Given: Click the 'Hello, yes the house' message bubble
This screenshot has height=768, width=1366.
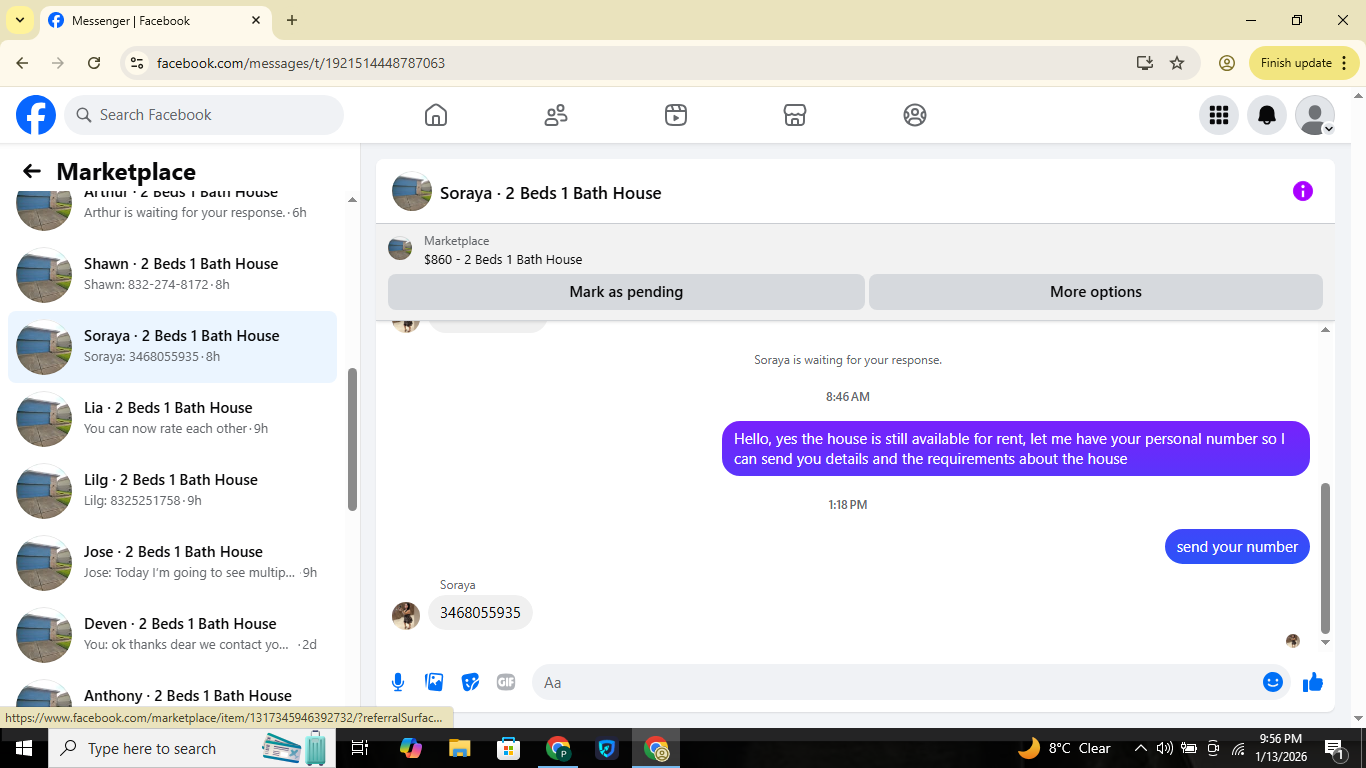Looking at the screenshot, I should [x=1016, y=449].
